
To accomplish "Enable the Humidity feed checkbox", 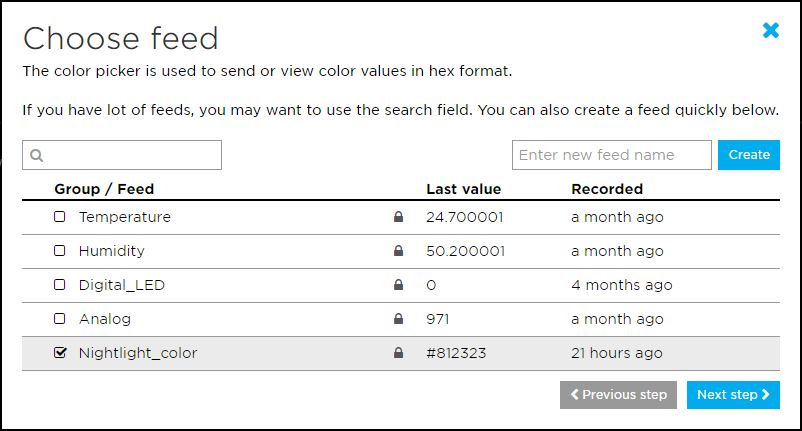I will (60, 251).
